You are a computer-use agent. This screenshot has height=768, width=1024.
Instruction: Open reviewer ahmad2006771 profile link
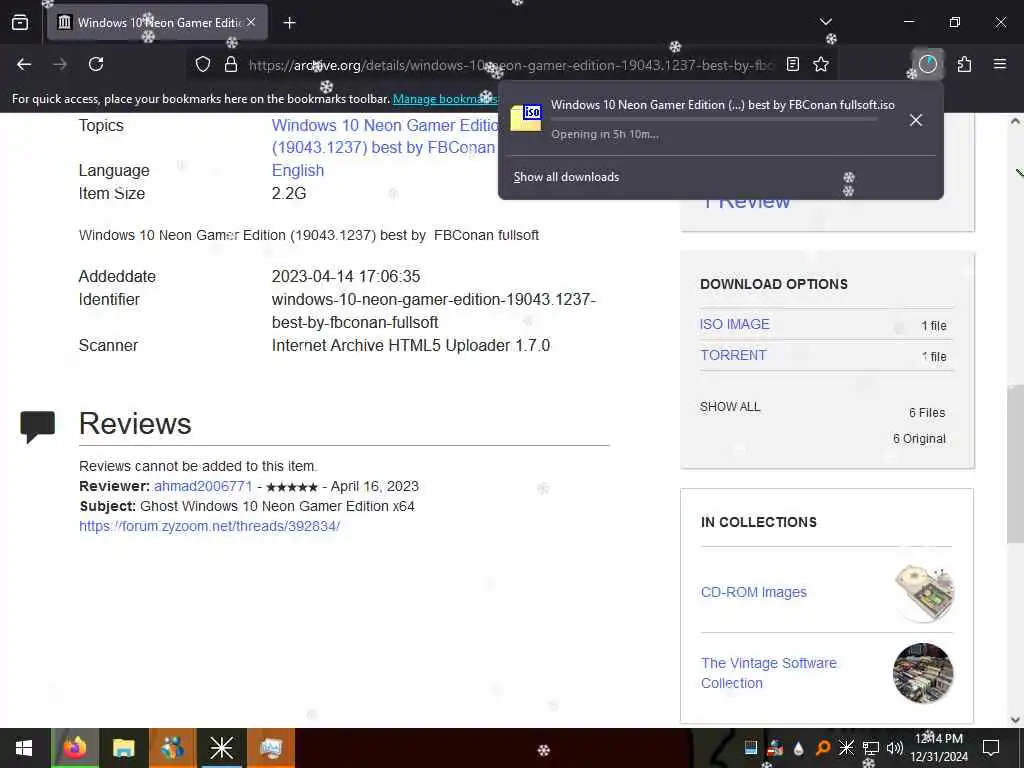[203, 487]
